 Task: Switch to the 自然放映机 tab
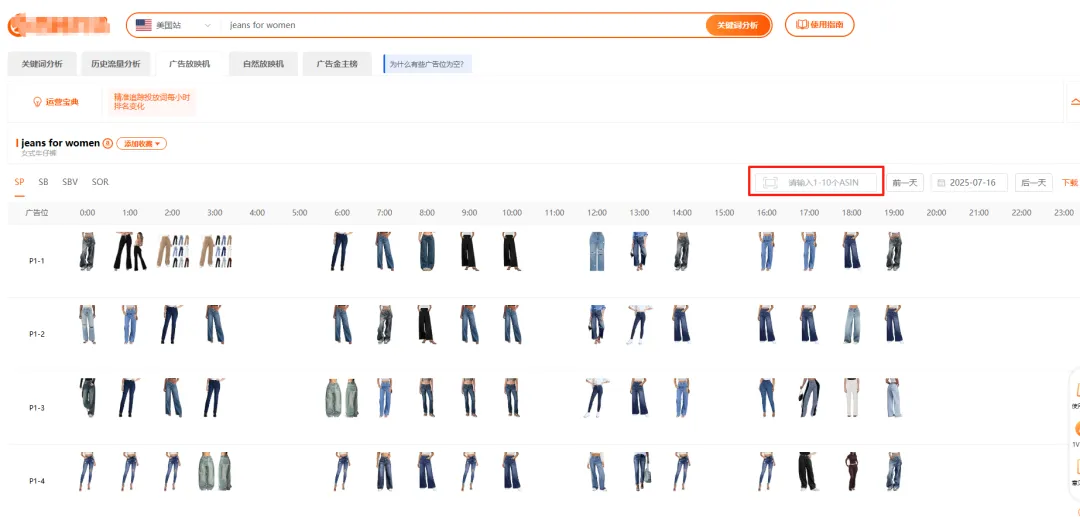[263, 64]
